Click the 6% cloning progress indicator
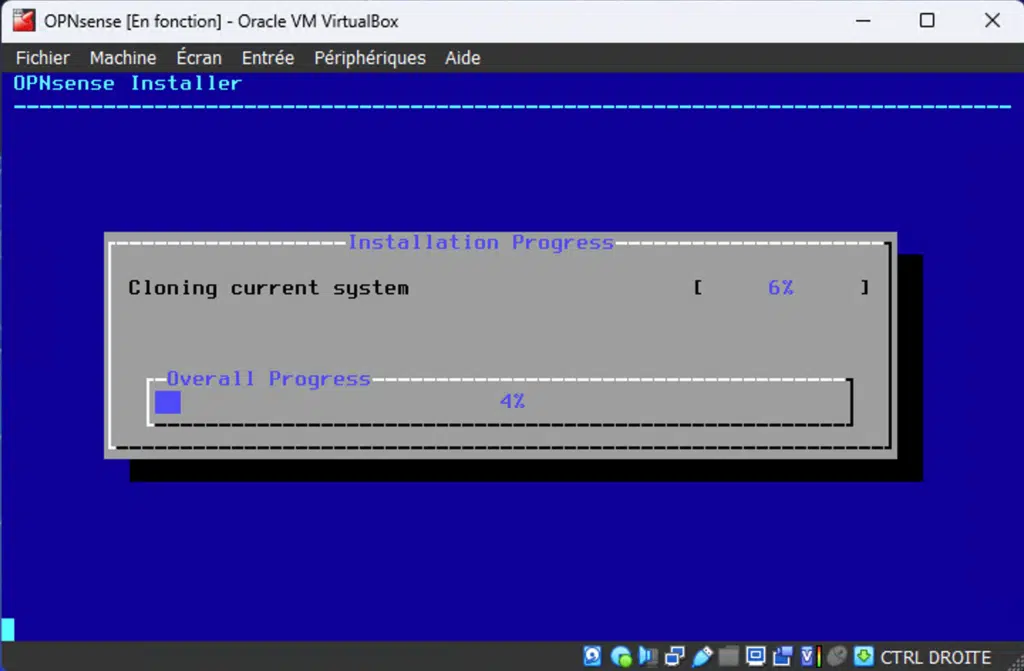Image resolution: width=1024 pixels, height=671 pixels. pos(781,287)
